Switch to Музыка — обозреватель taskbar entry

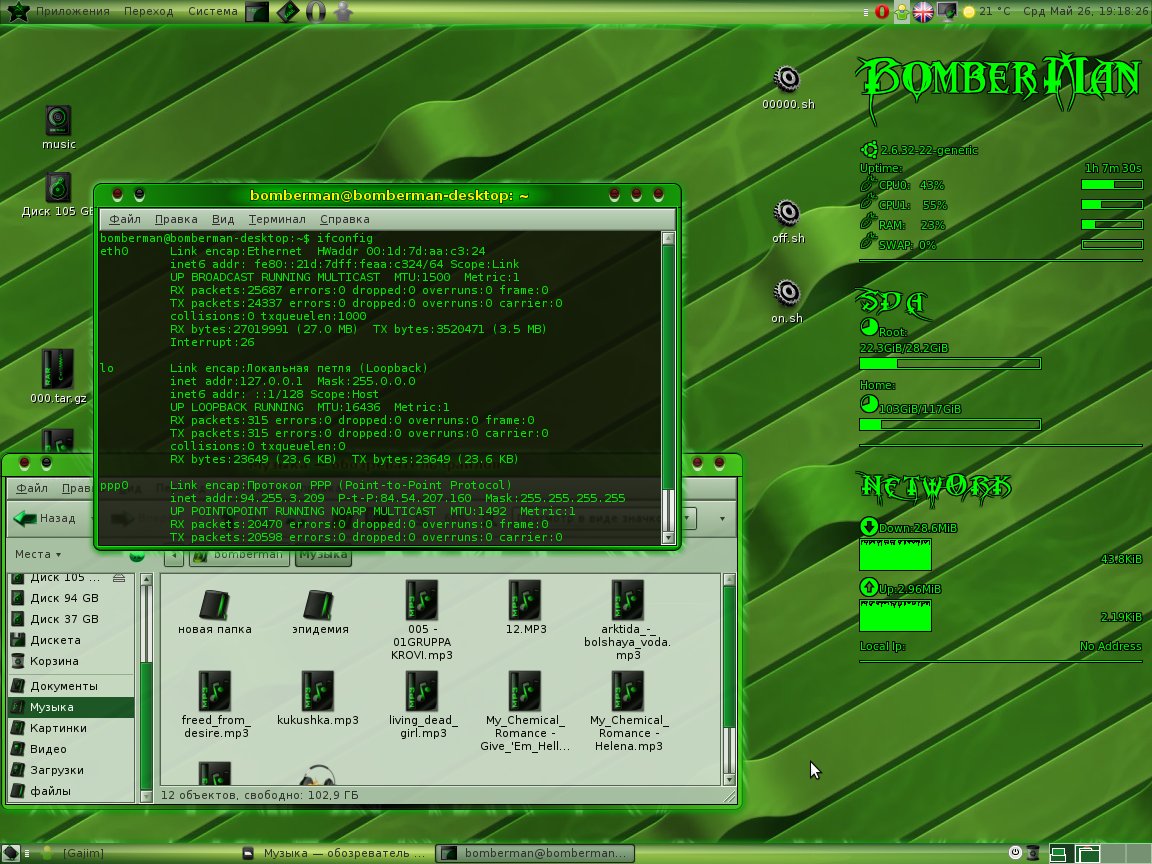(x=336, y=853)
